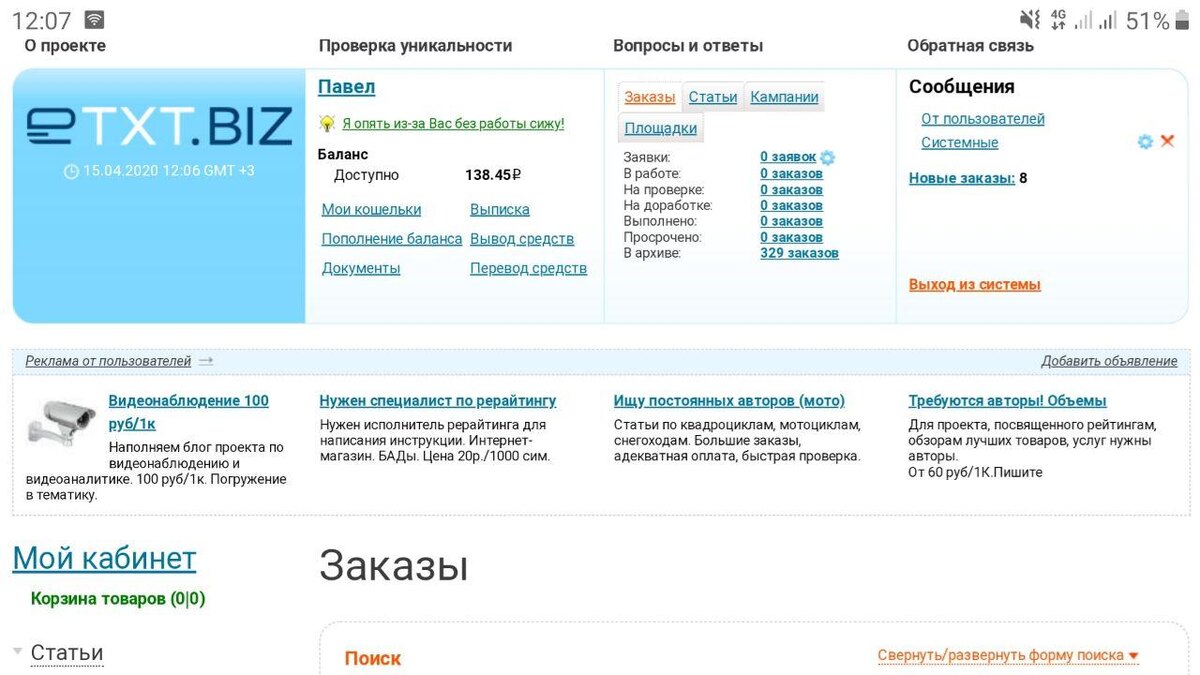Open Нужен специалист по рерайтингу ad
Image resolution: width=1200 pixels, height=675 pixels.
point(438,401)
